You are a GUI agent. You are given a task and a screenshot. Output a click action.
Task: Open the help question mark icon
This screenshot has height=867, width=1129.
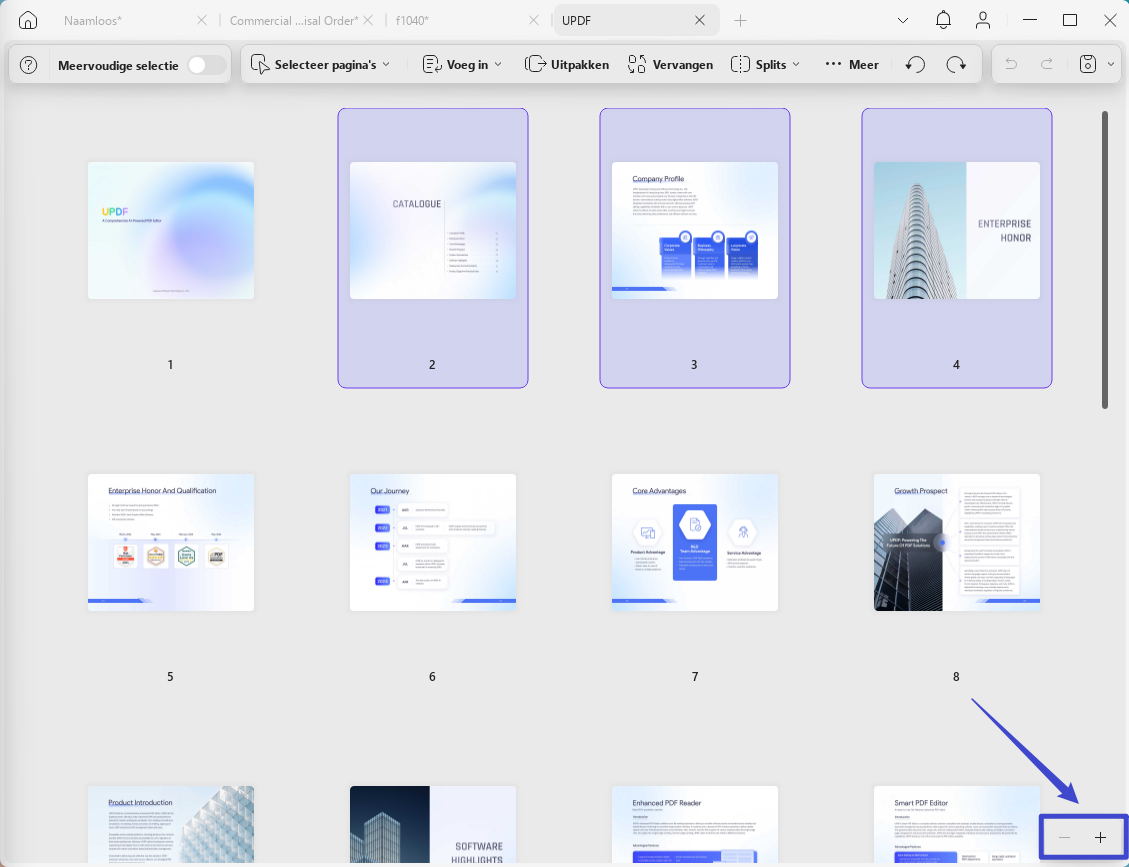28,66
